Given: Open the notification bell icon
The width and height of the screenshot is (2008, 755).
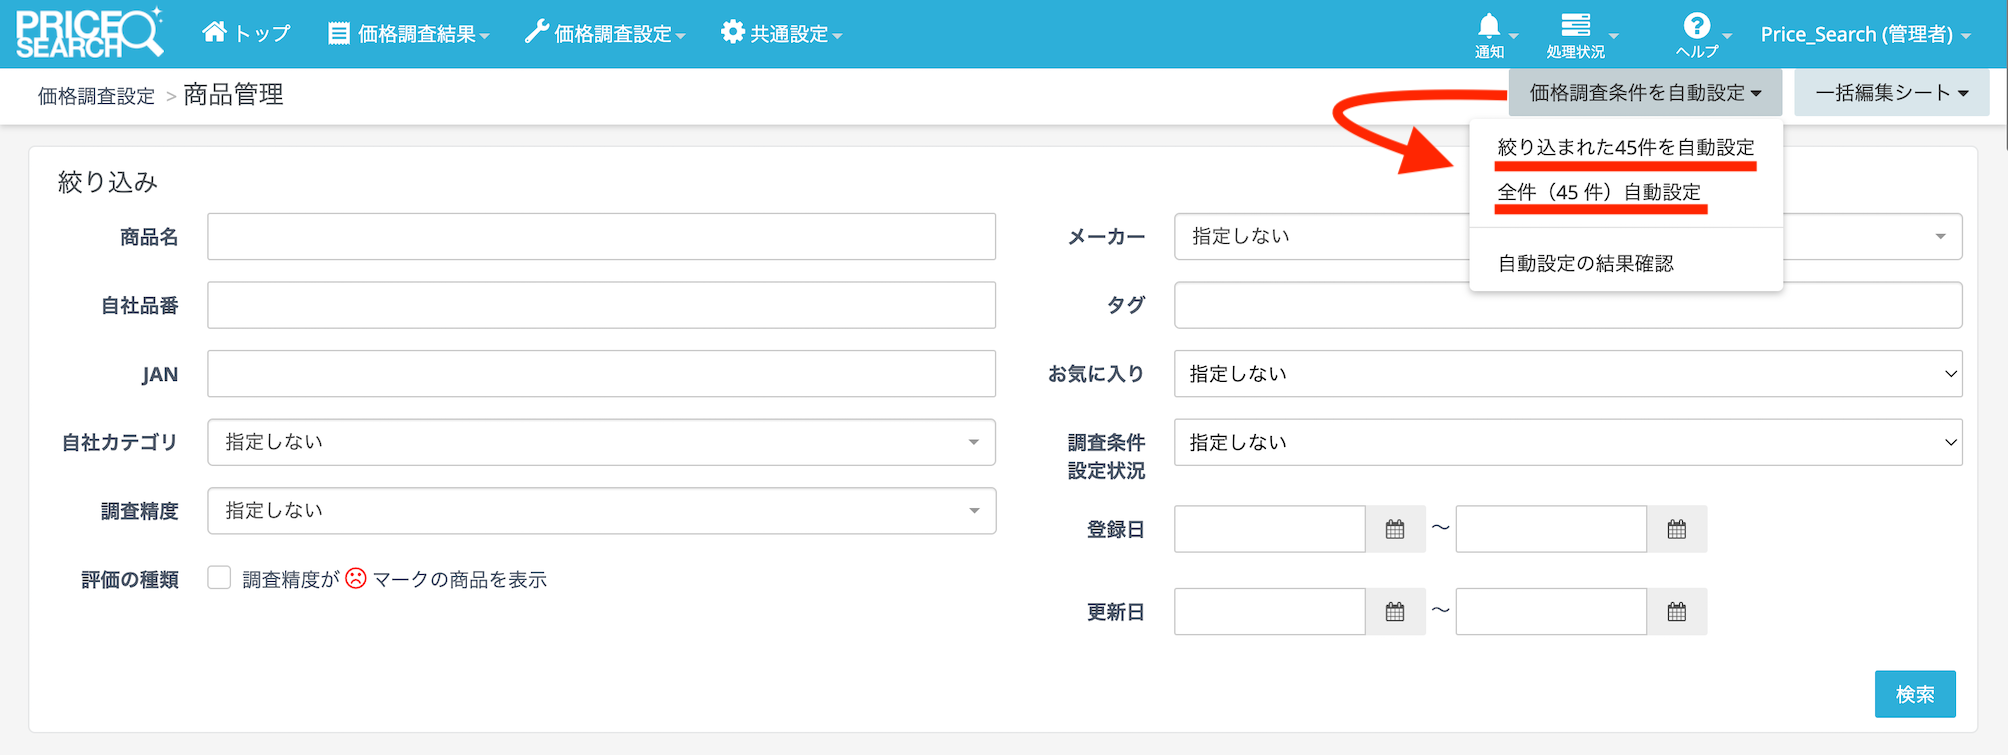Looking at the screenshot, I should click(x=1489, y=27).
